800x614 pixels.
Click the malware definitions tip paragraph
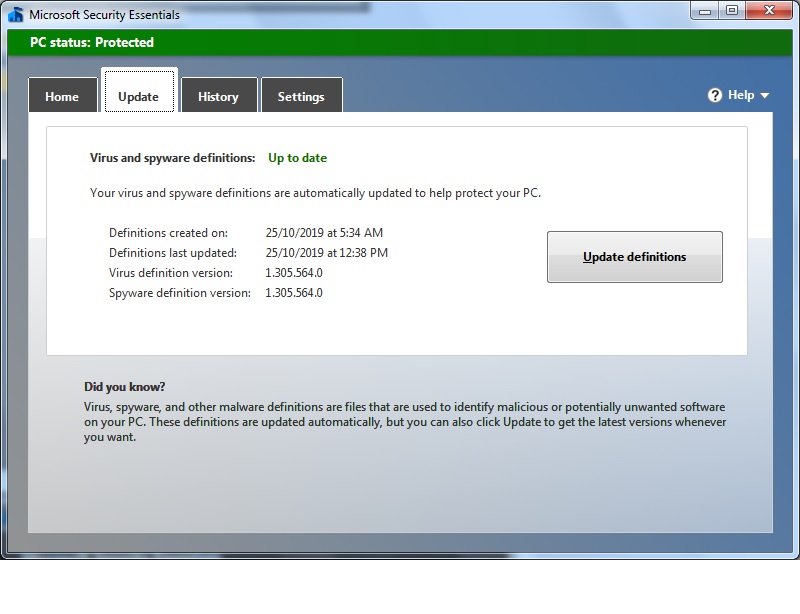tap(405, 422)
